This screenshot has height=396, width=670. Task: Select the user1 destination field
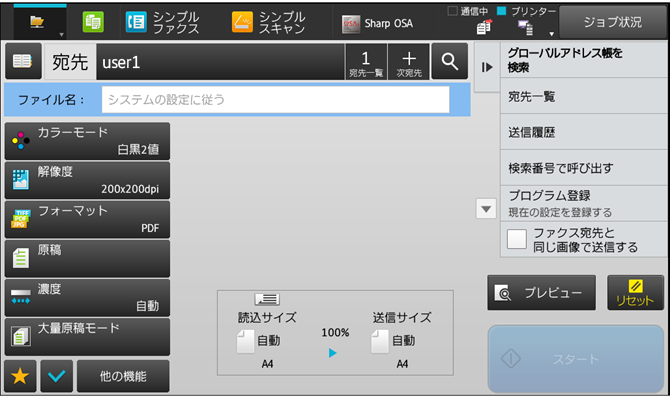(220, 62)
